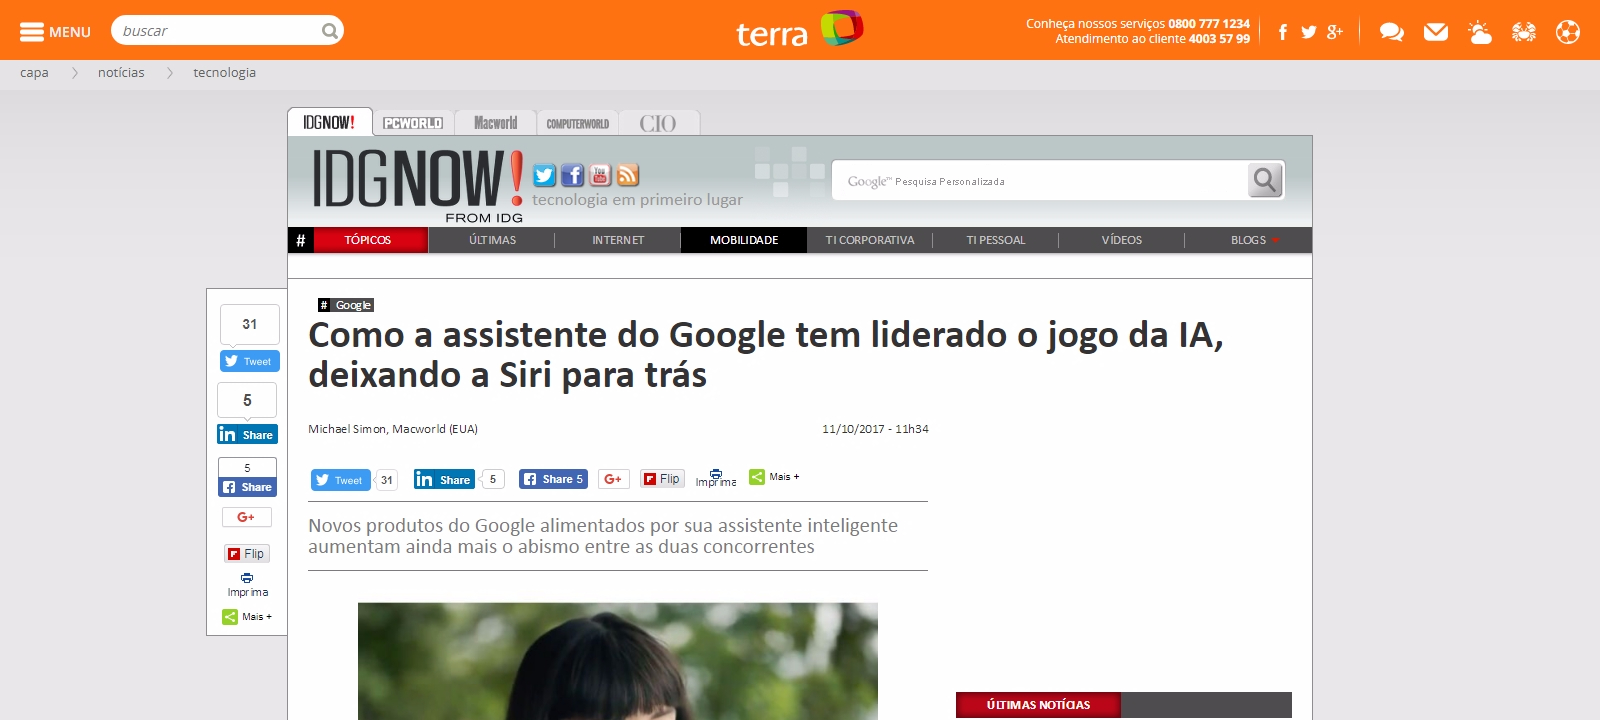Image resolution: width=1600 pixels, height=720 pixels.
Task: Click the Google custom search magnifier button
Action: (x=1265, y=180)
